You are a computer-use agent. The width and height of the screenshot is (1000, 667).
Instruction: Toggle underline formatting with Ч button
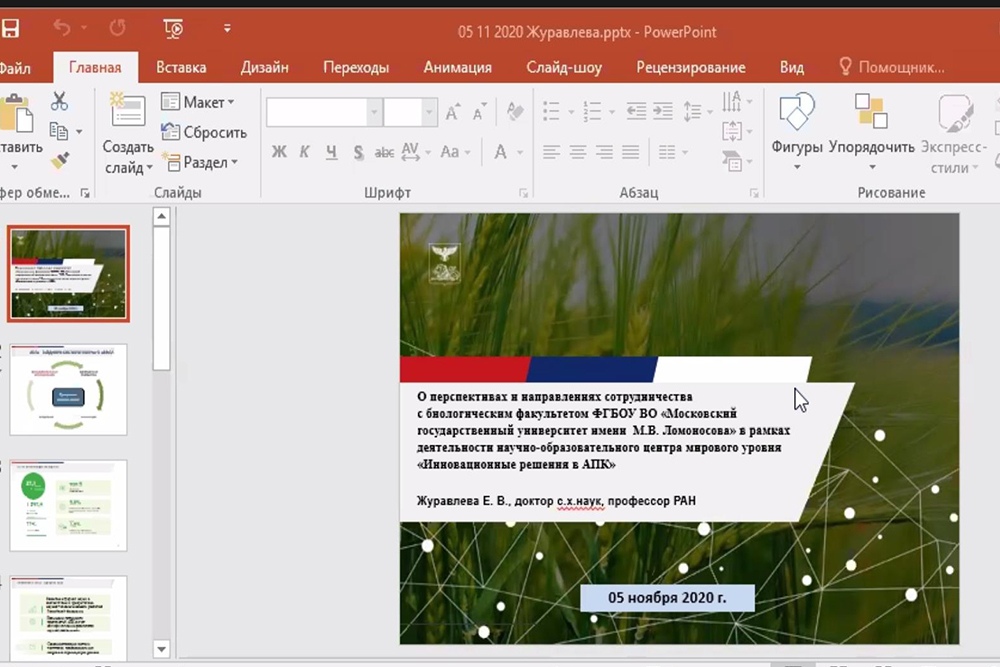(x=330, y=152)
